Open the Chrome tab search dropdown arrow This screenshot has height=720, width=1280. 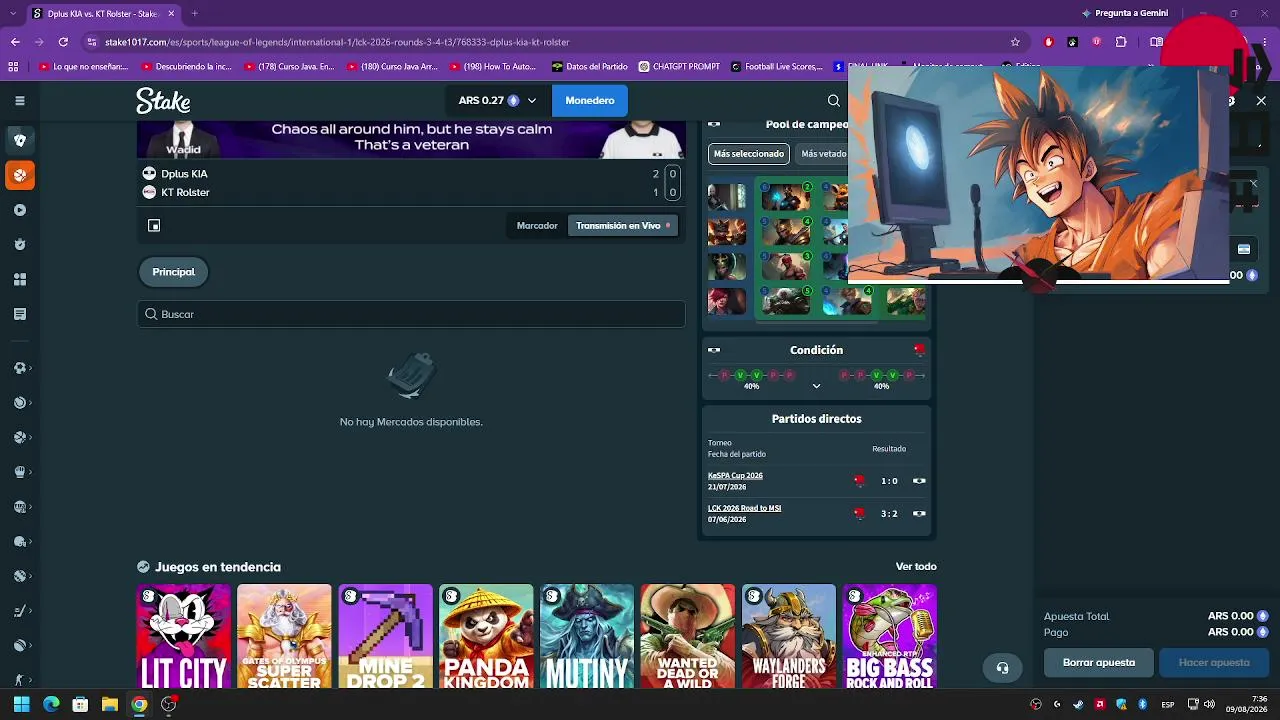tap(15, 14)
